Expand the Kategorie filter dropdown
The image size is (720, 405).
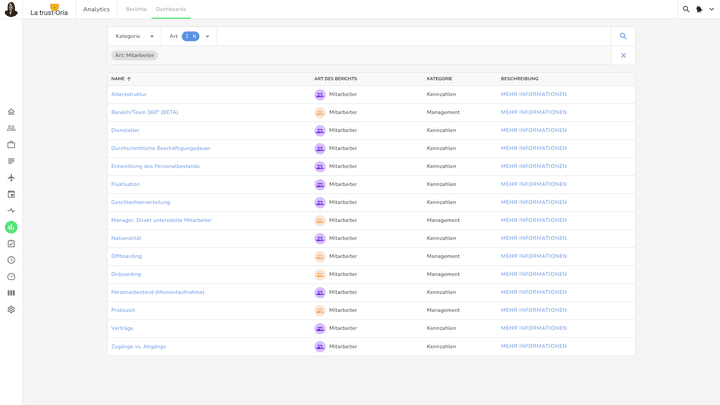click(x=134, y=36)
